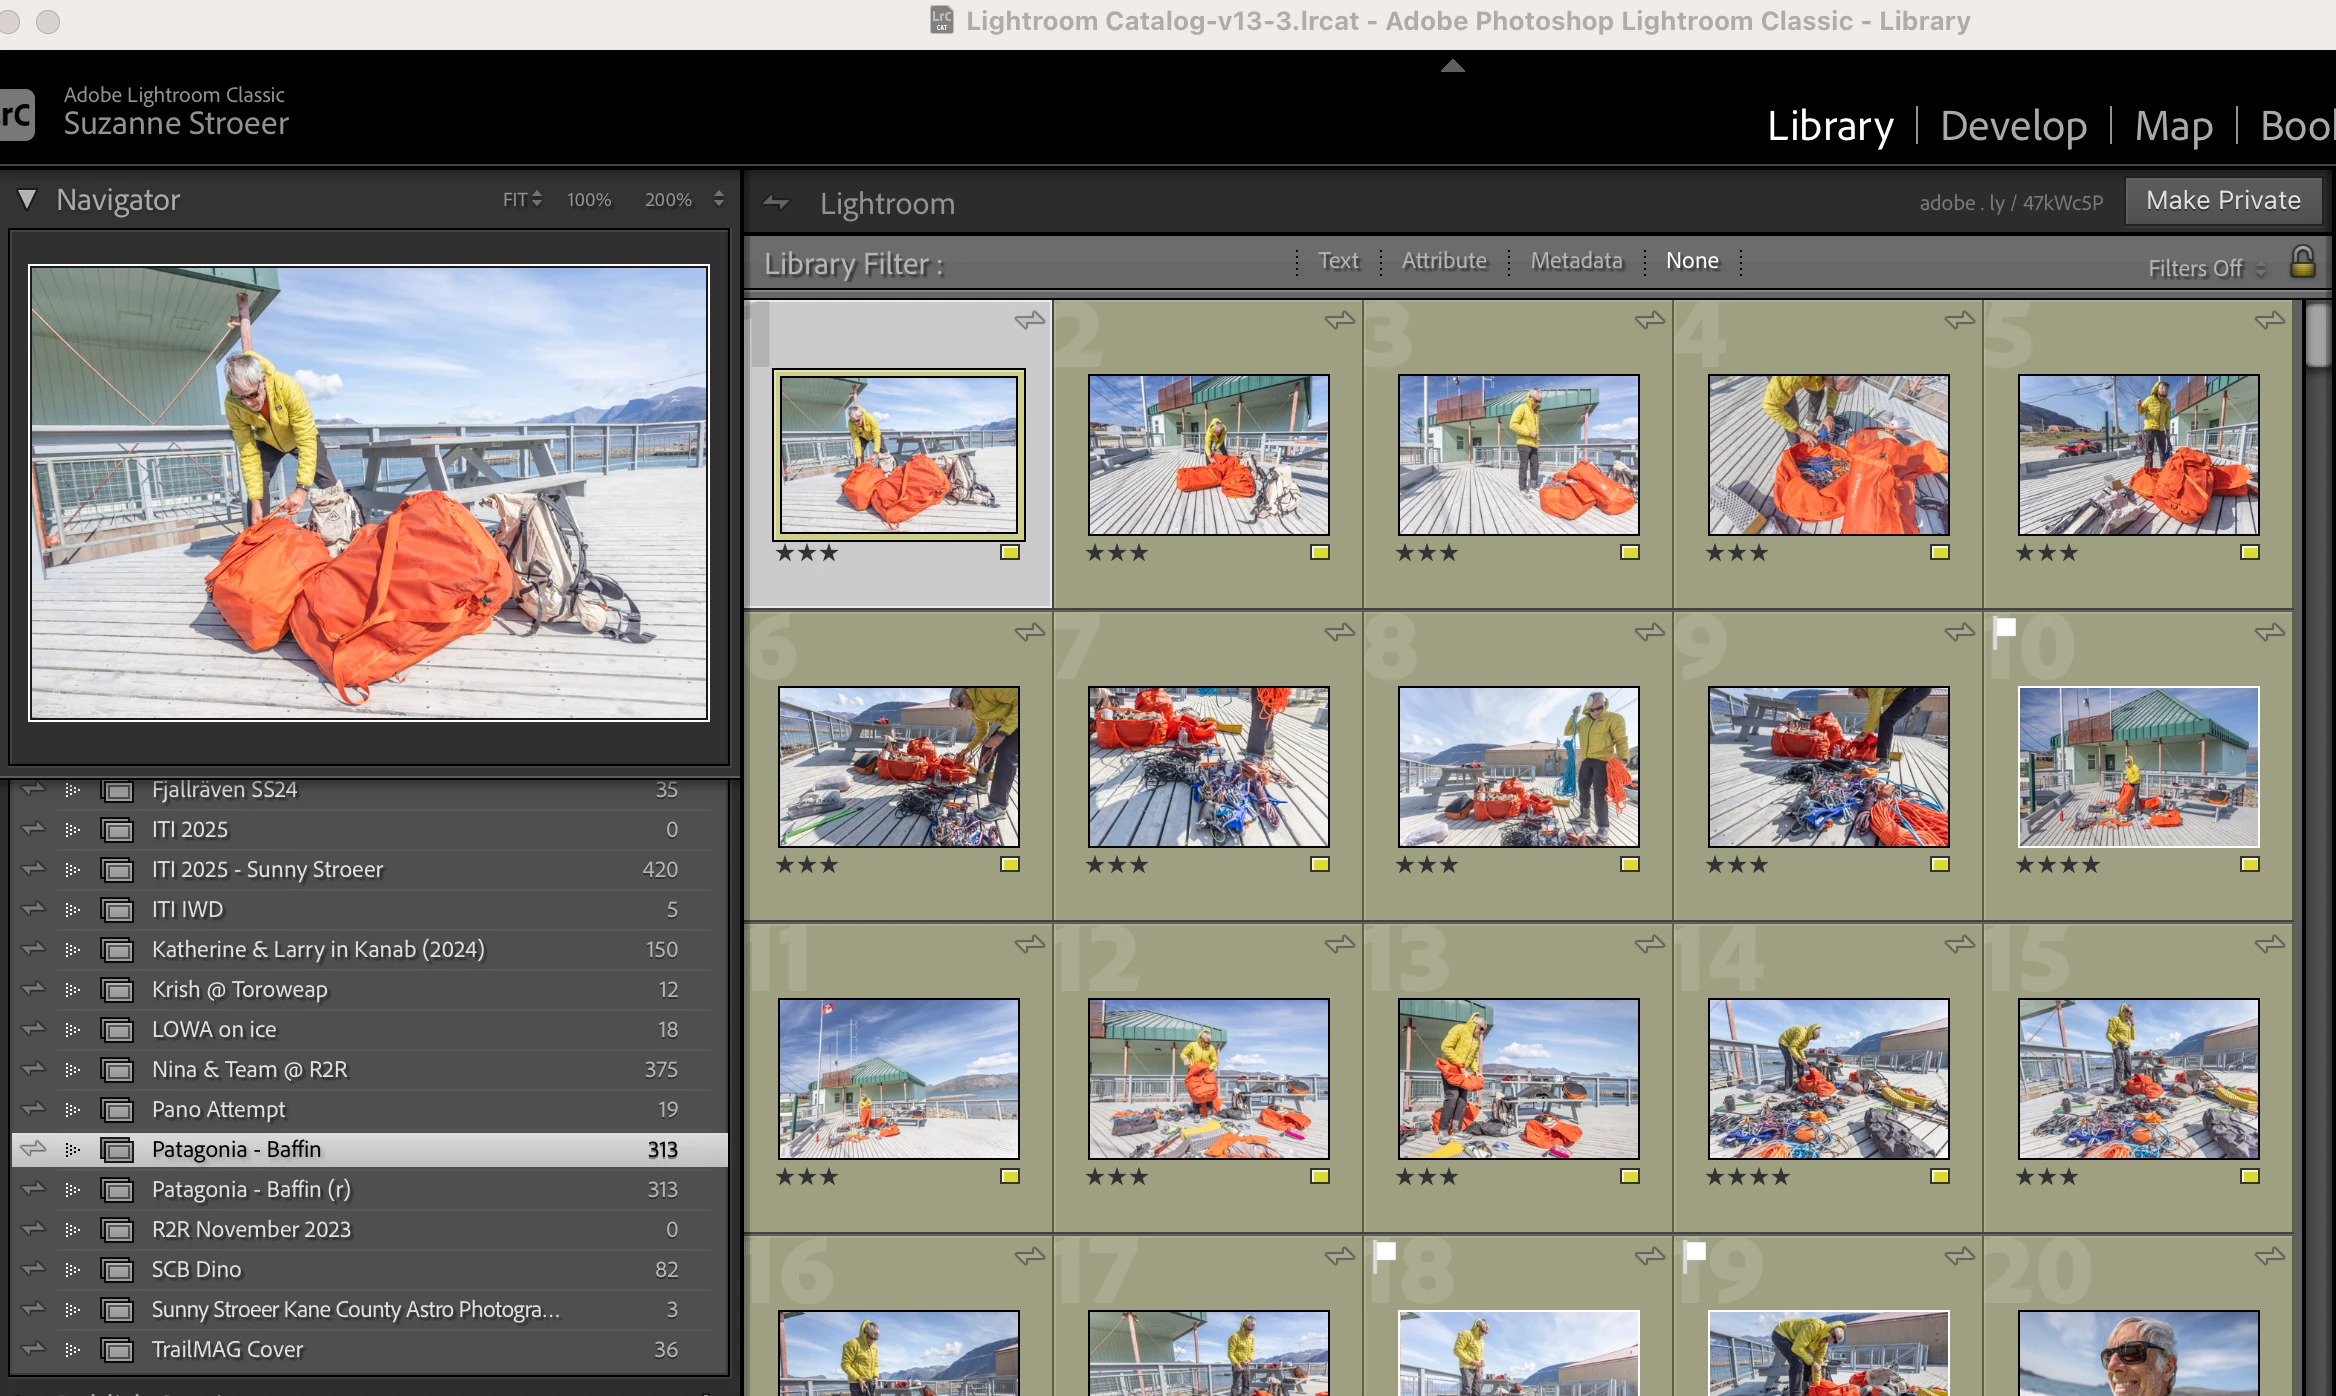Click sync icon on photo 9 thumbnail

tap(1959, 632)
